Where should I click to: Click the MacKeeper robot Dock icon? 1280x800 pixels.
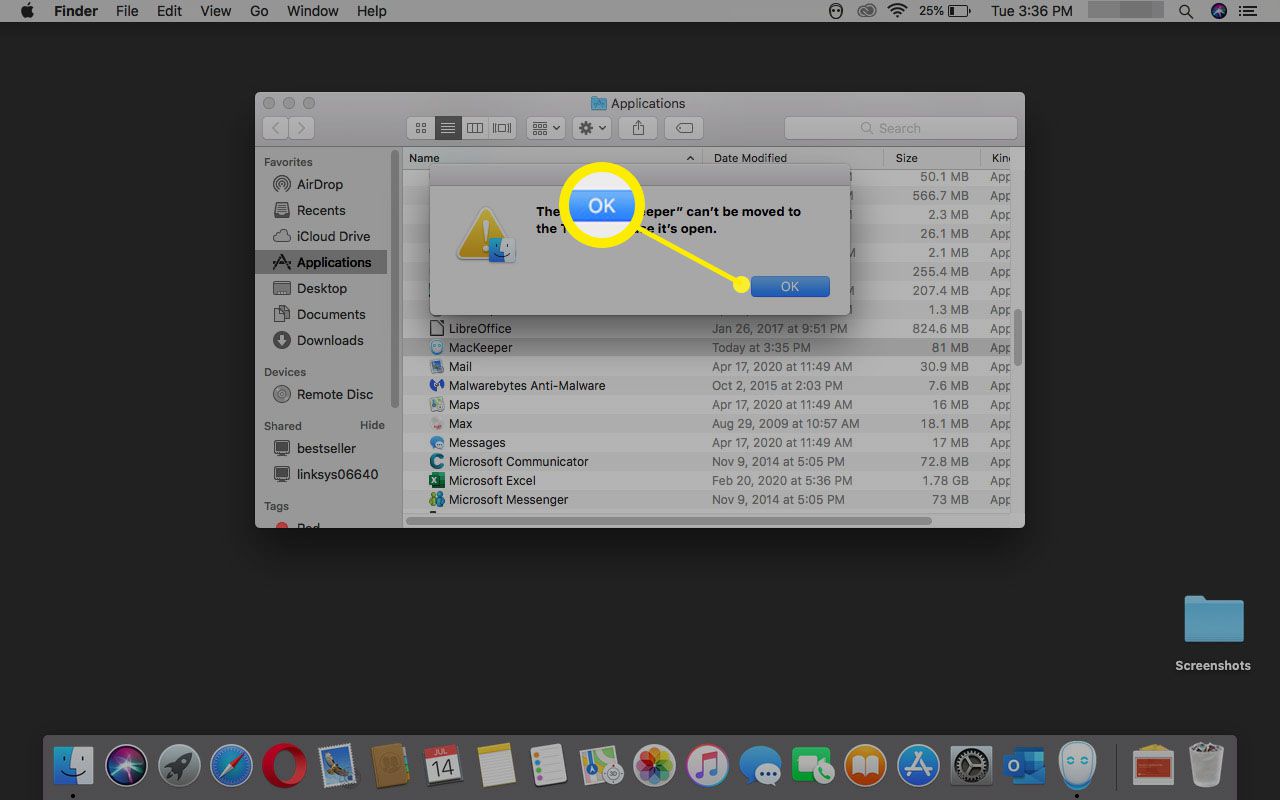tap(1077, 765)
